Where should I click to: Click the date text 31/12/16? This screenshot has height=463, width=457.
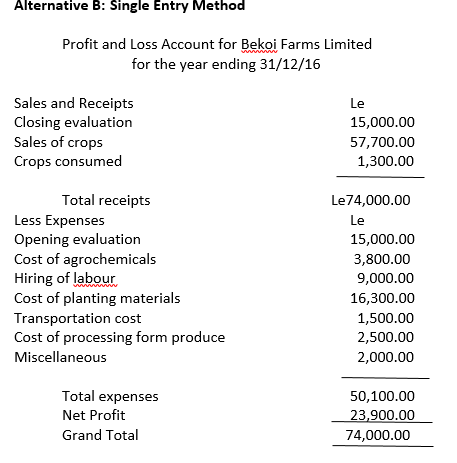(x=290, y=64)
